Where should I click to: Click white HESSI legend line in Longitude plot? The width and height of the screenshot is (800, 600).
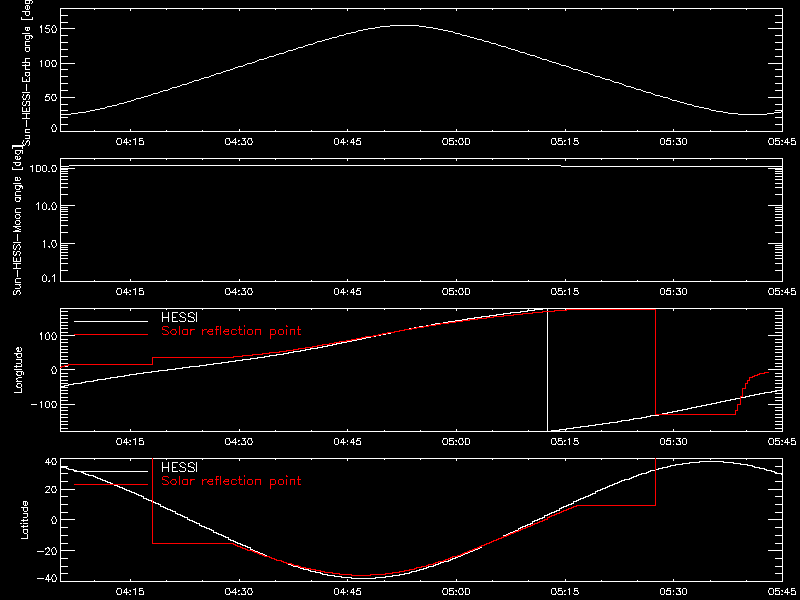pyautogui.click(x=111, y=321)
